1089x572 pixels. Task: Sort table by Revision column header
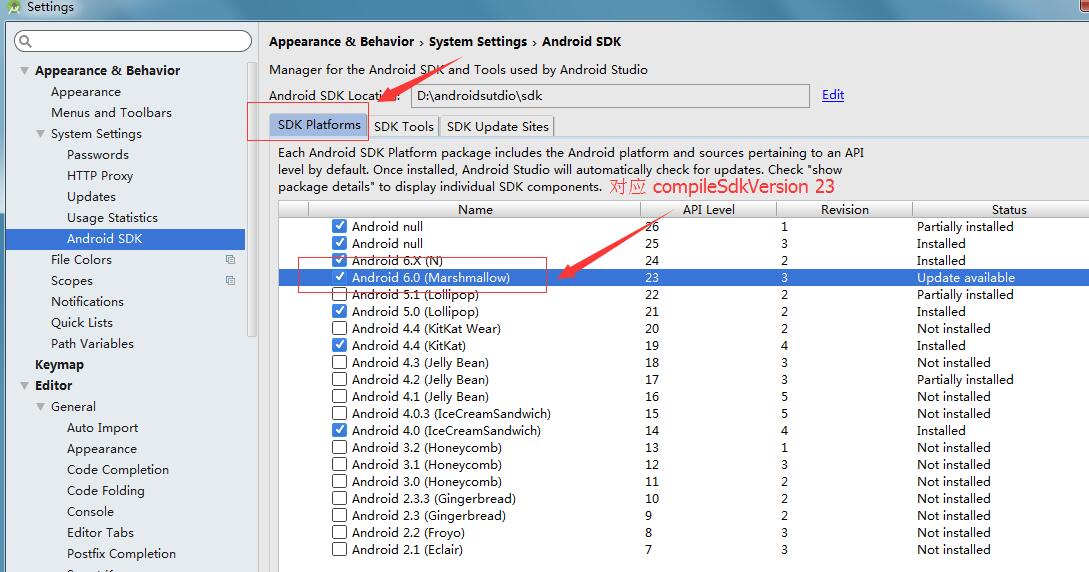pos(845,210)
